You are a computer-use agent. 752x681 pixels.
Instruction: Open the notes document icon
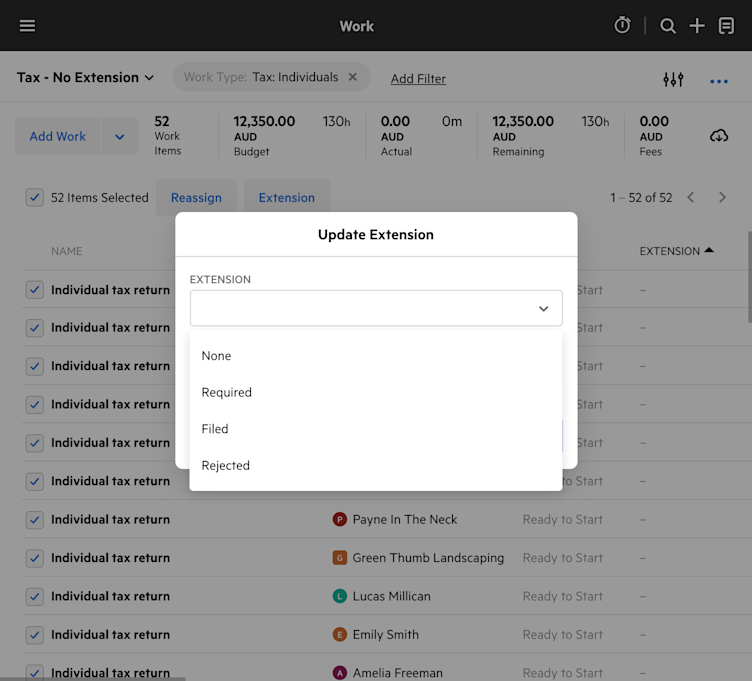pos(726,26)
